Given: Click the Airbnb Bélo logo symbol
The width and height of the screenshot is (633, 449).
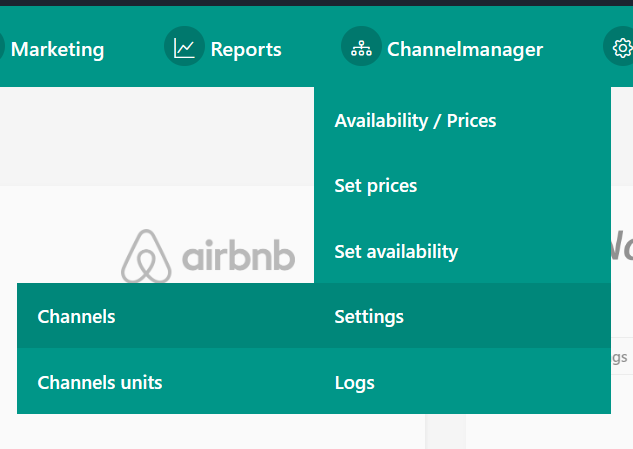Looking at the screenshot, I should (x=146, y=257).
